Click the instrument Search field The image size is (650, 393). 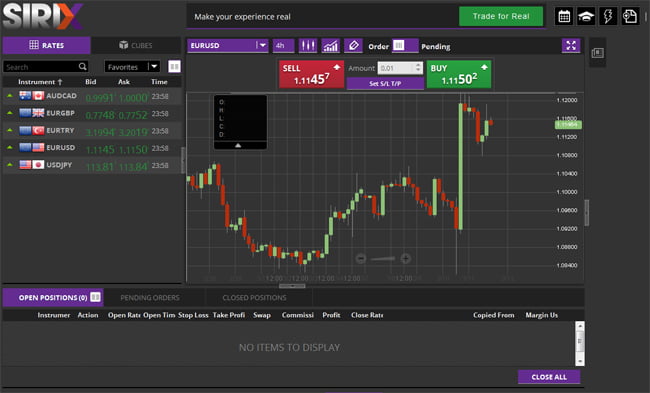click(x=46, y=67)
